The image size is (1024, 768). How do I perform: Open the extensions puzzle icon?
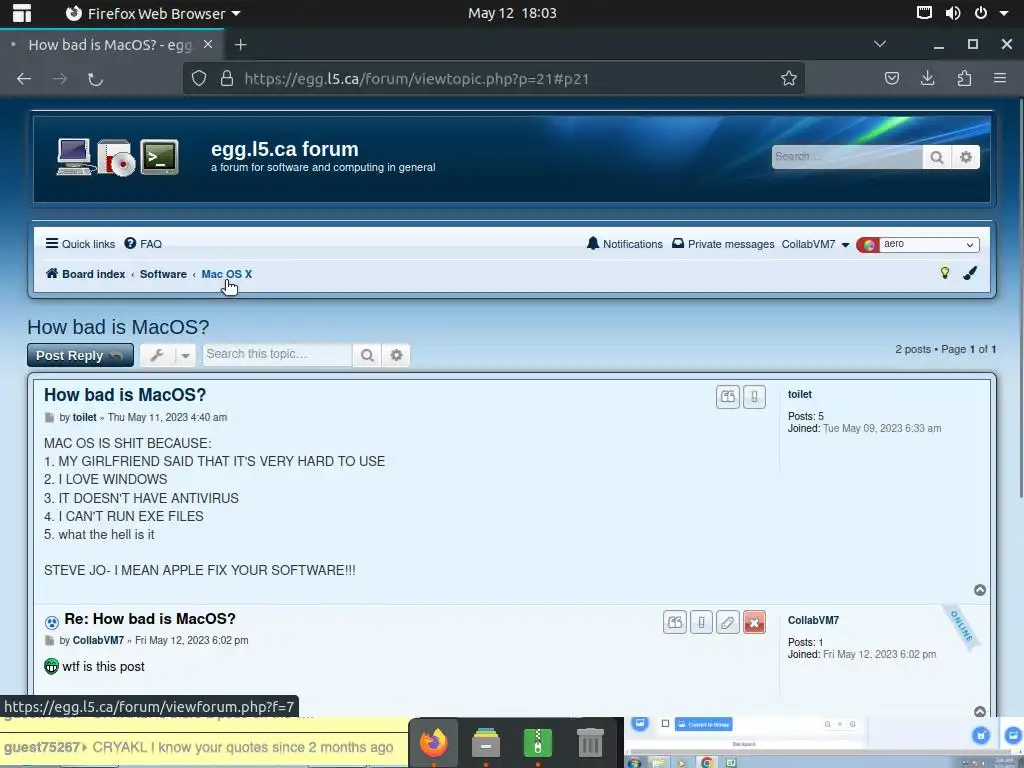pyautogui.click(x=964, y=79)
